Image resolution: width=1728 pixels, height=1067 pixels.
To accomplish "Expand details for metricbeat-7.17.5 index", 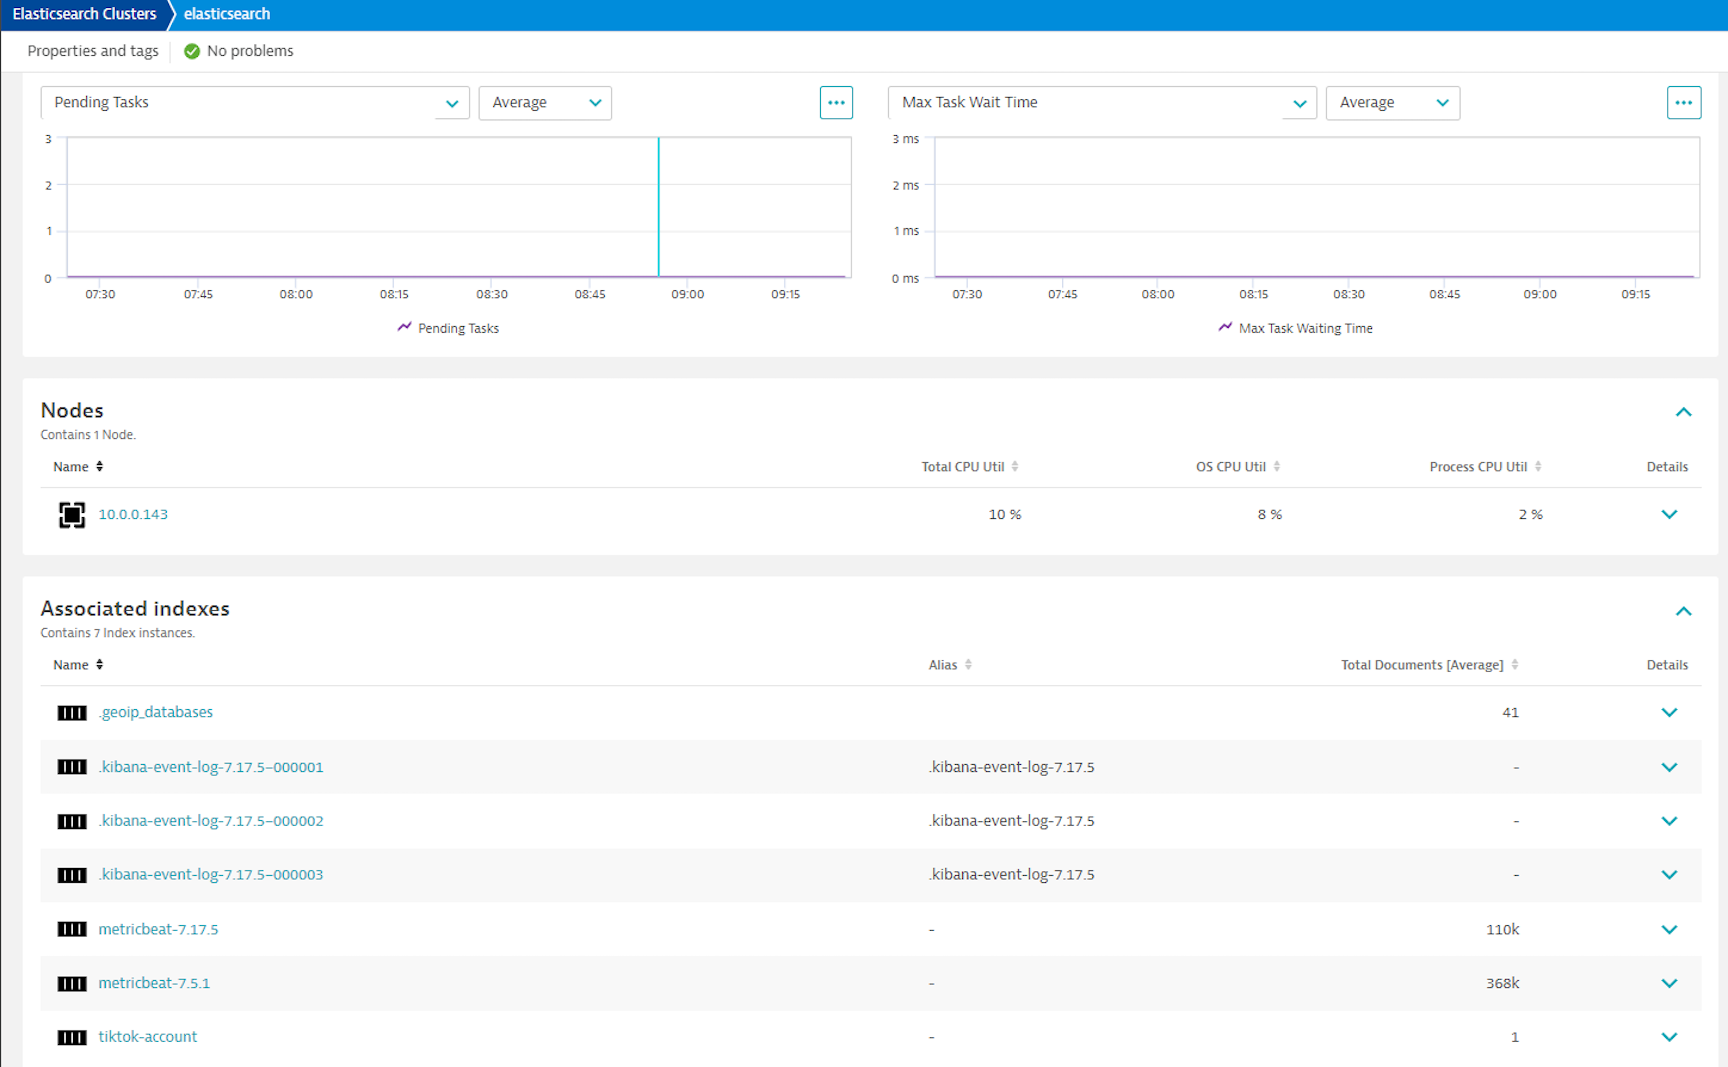I will (x=1669, y=930).
